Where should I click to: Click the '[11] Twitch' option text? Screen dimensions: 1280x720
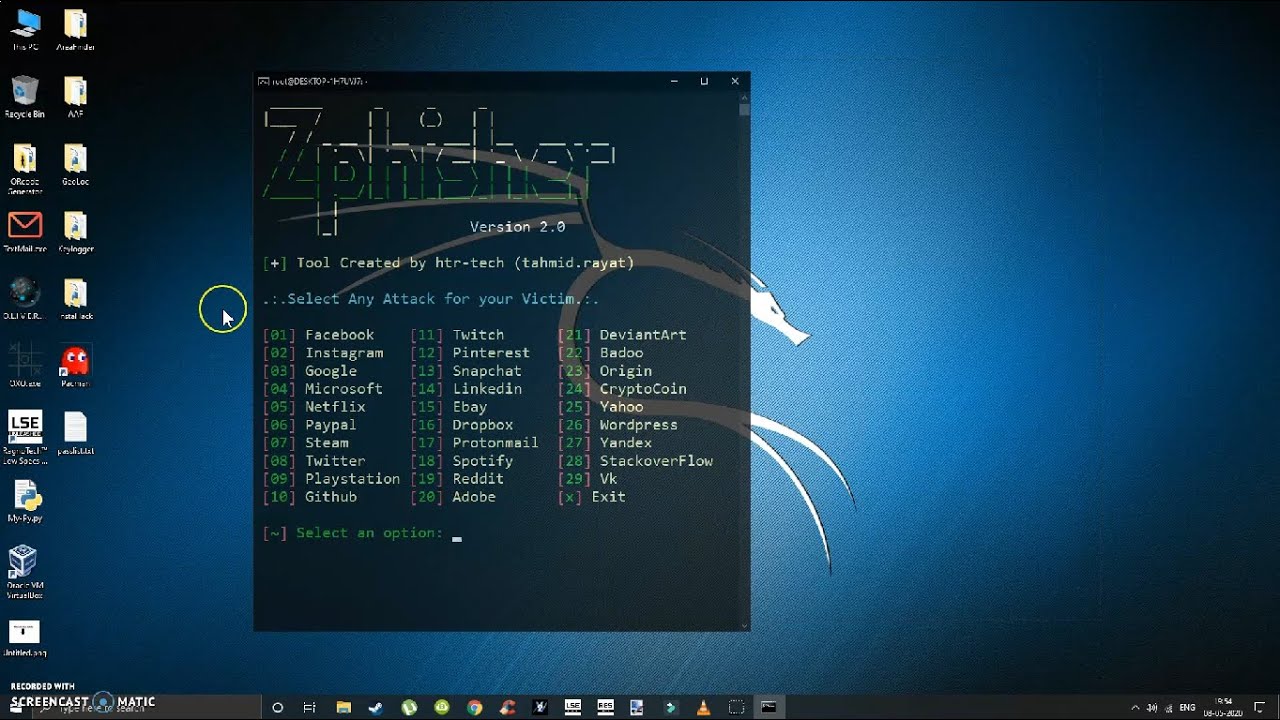coord(457,335)
